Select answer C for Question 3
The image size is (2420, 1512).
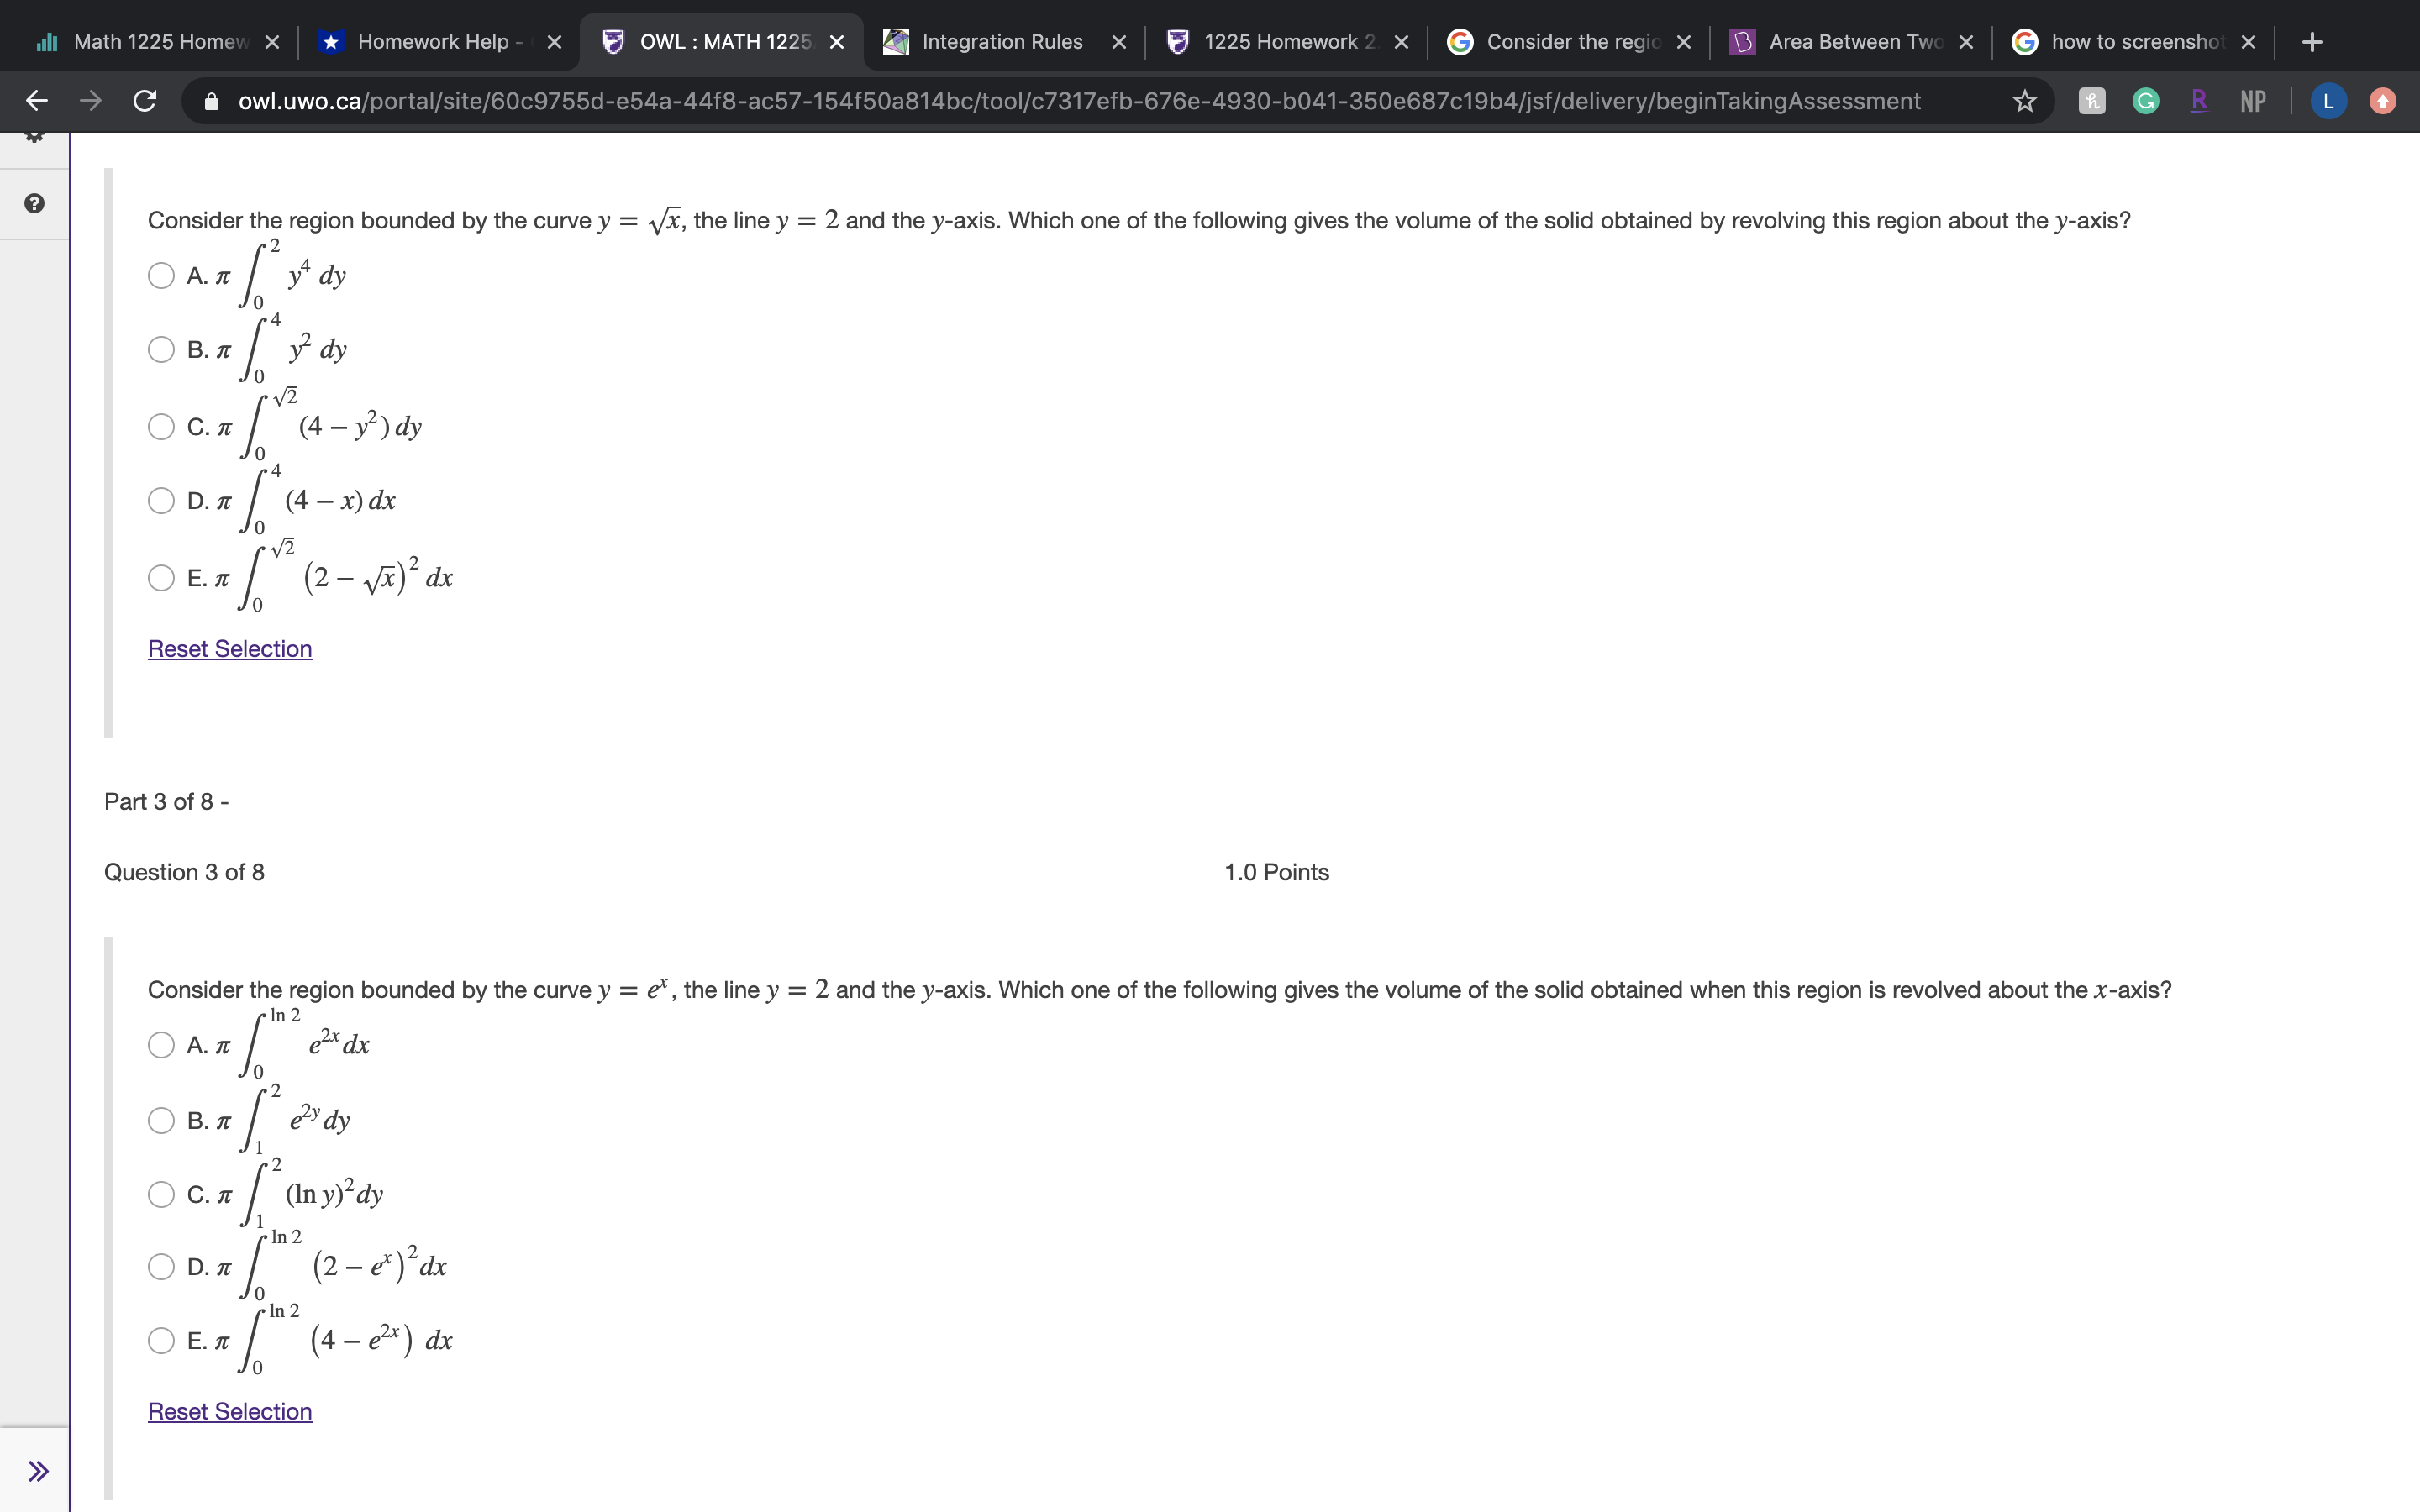pos(161,1194)
